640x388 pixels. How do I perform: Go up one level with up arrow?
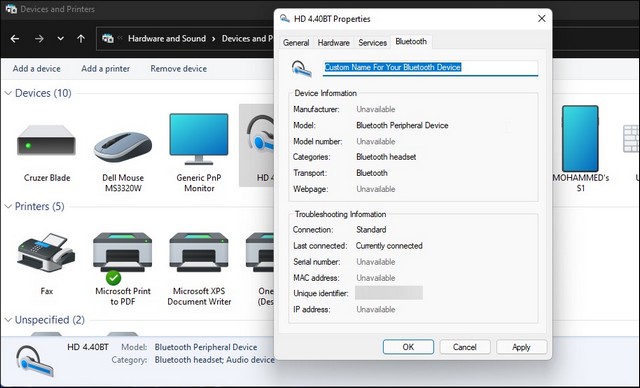click(81, 39)
